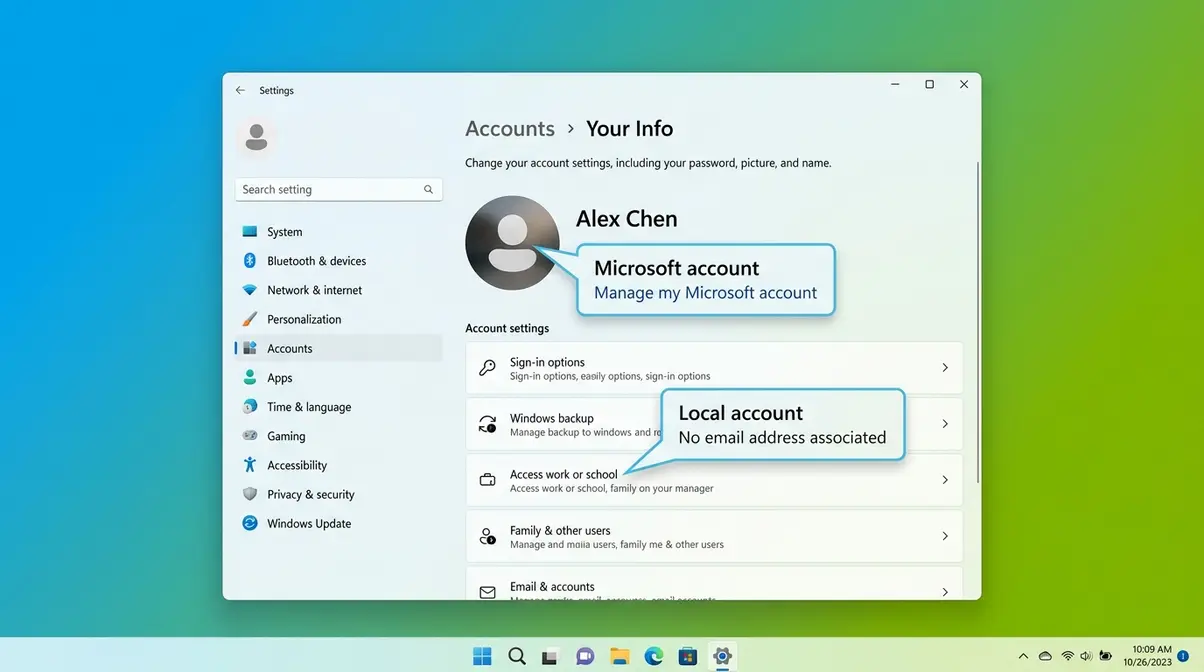Open Apps settings category

point(338,378)
